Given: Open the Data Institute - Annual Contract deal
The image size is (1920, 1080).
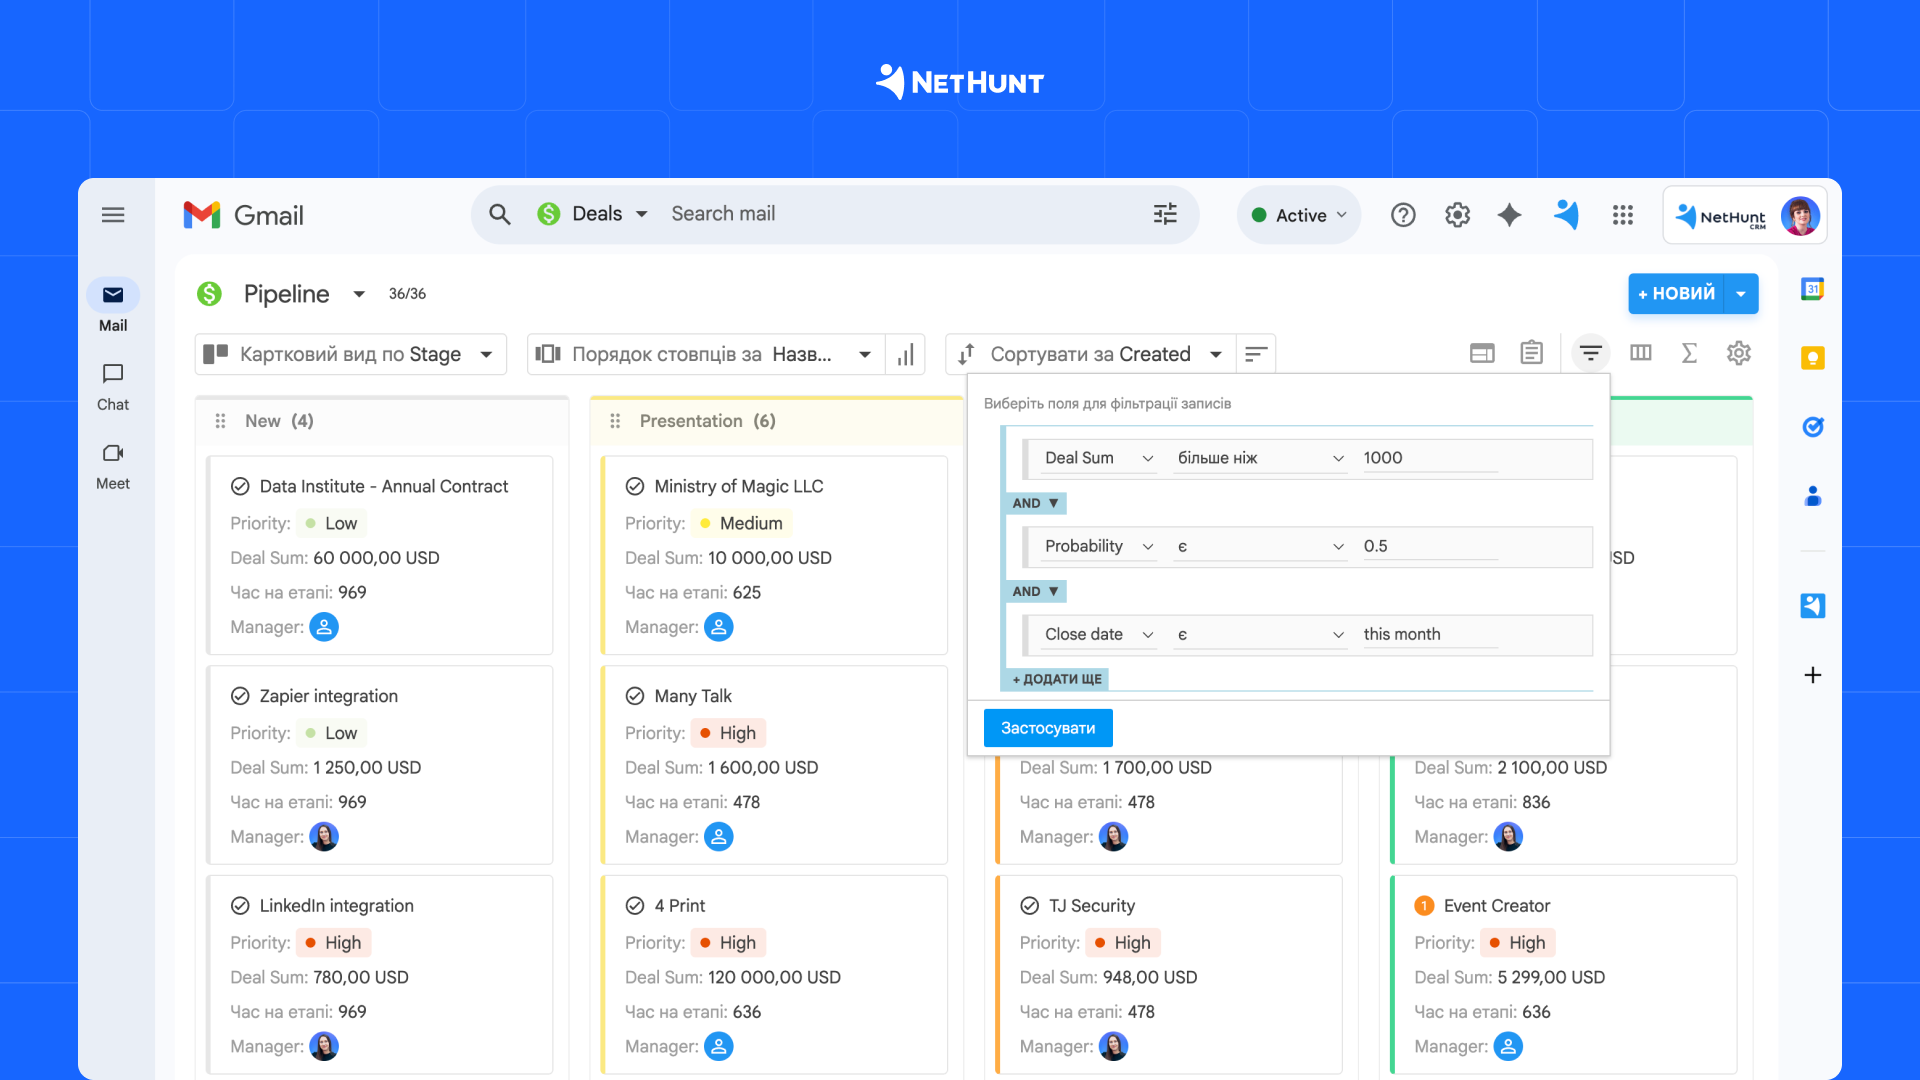Looking at the screenshot, I should [384, 487].
